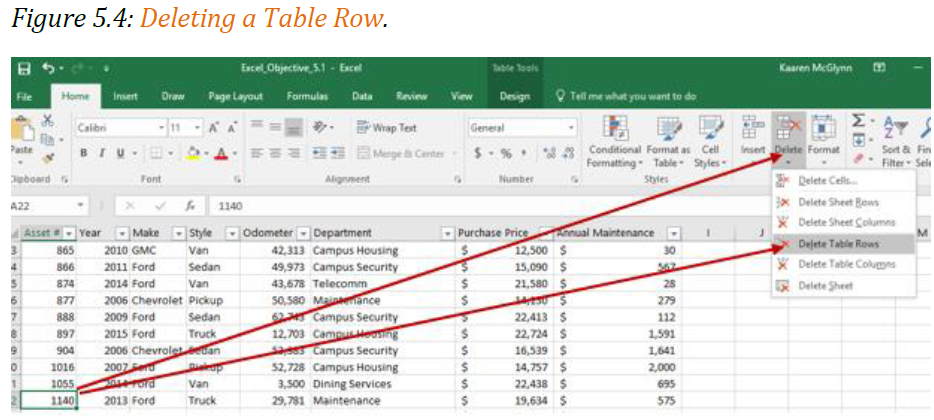Click the Increase Font Size icon
The height and width of the screenshot is (420, 934).
[214, 127]
